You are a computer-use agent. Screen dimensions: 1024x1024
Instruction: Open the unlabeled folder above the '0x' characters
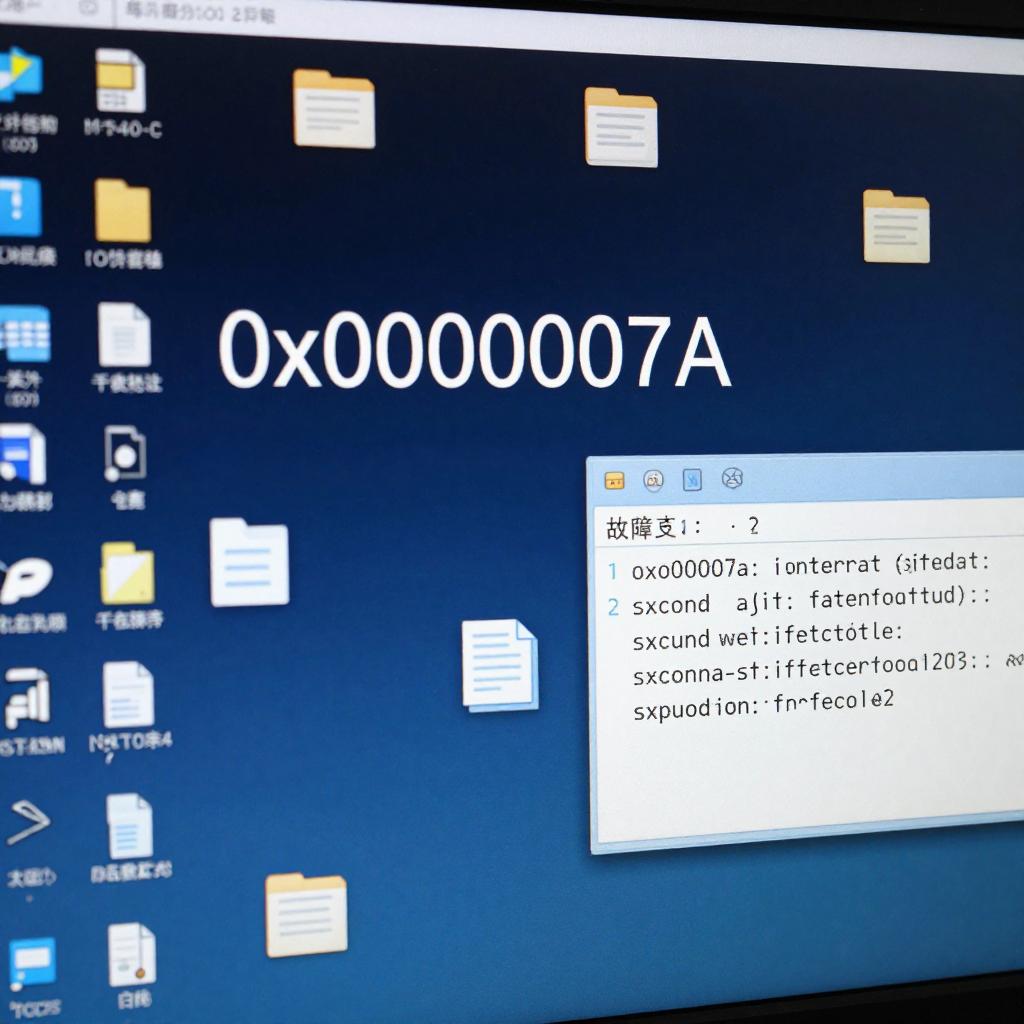tap(334, 108)
